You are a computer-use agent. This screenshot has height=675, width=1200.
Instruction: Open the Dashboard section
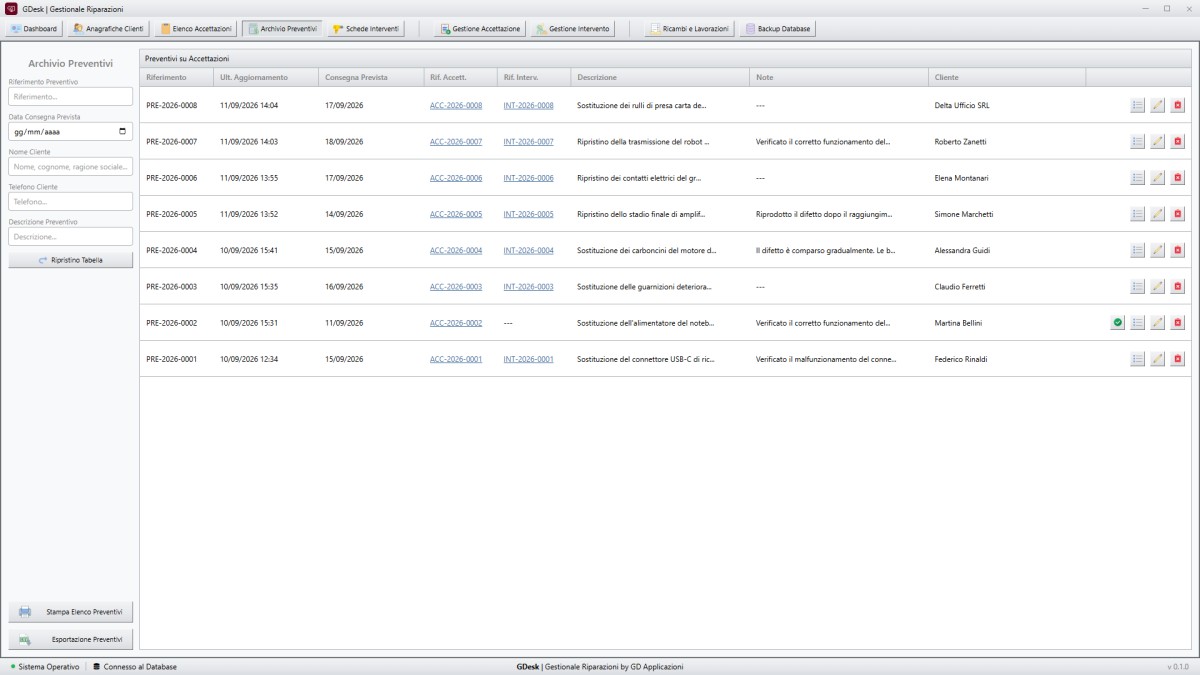tap(35, 29)
